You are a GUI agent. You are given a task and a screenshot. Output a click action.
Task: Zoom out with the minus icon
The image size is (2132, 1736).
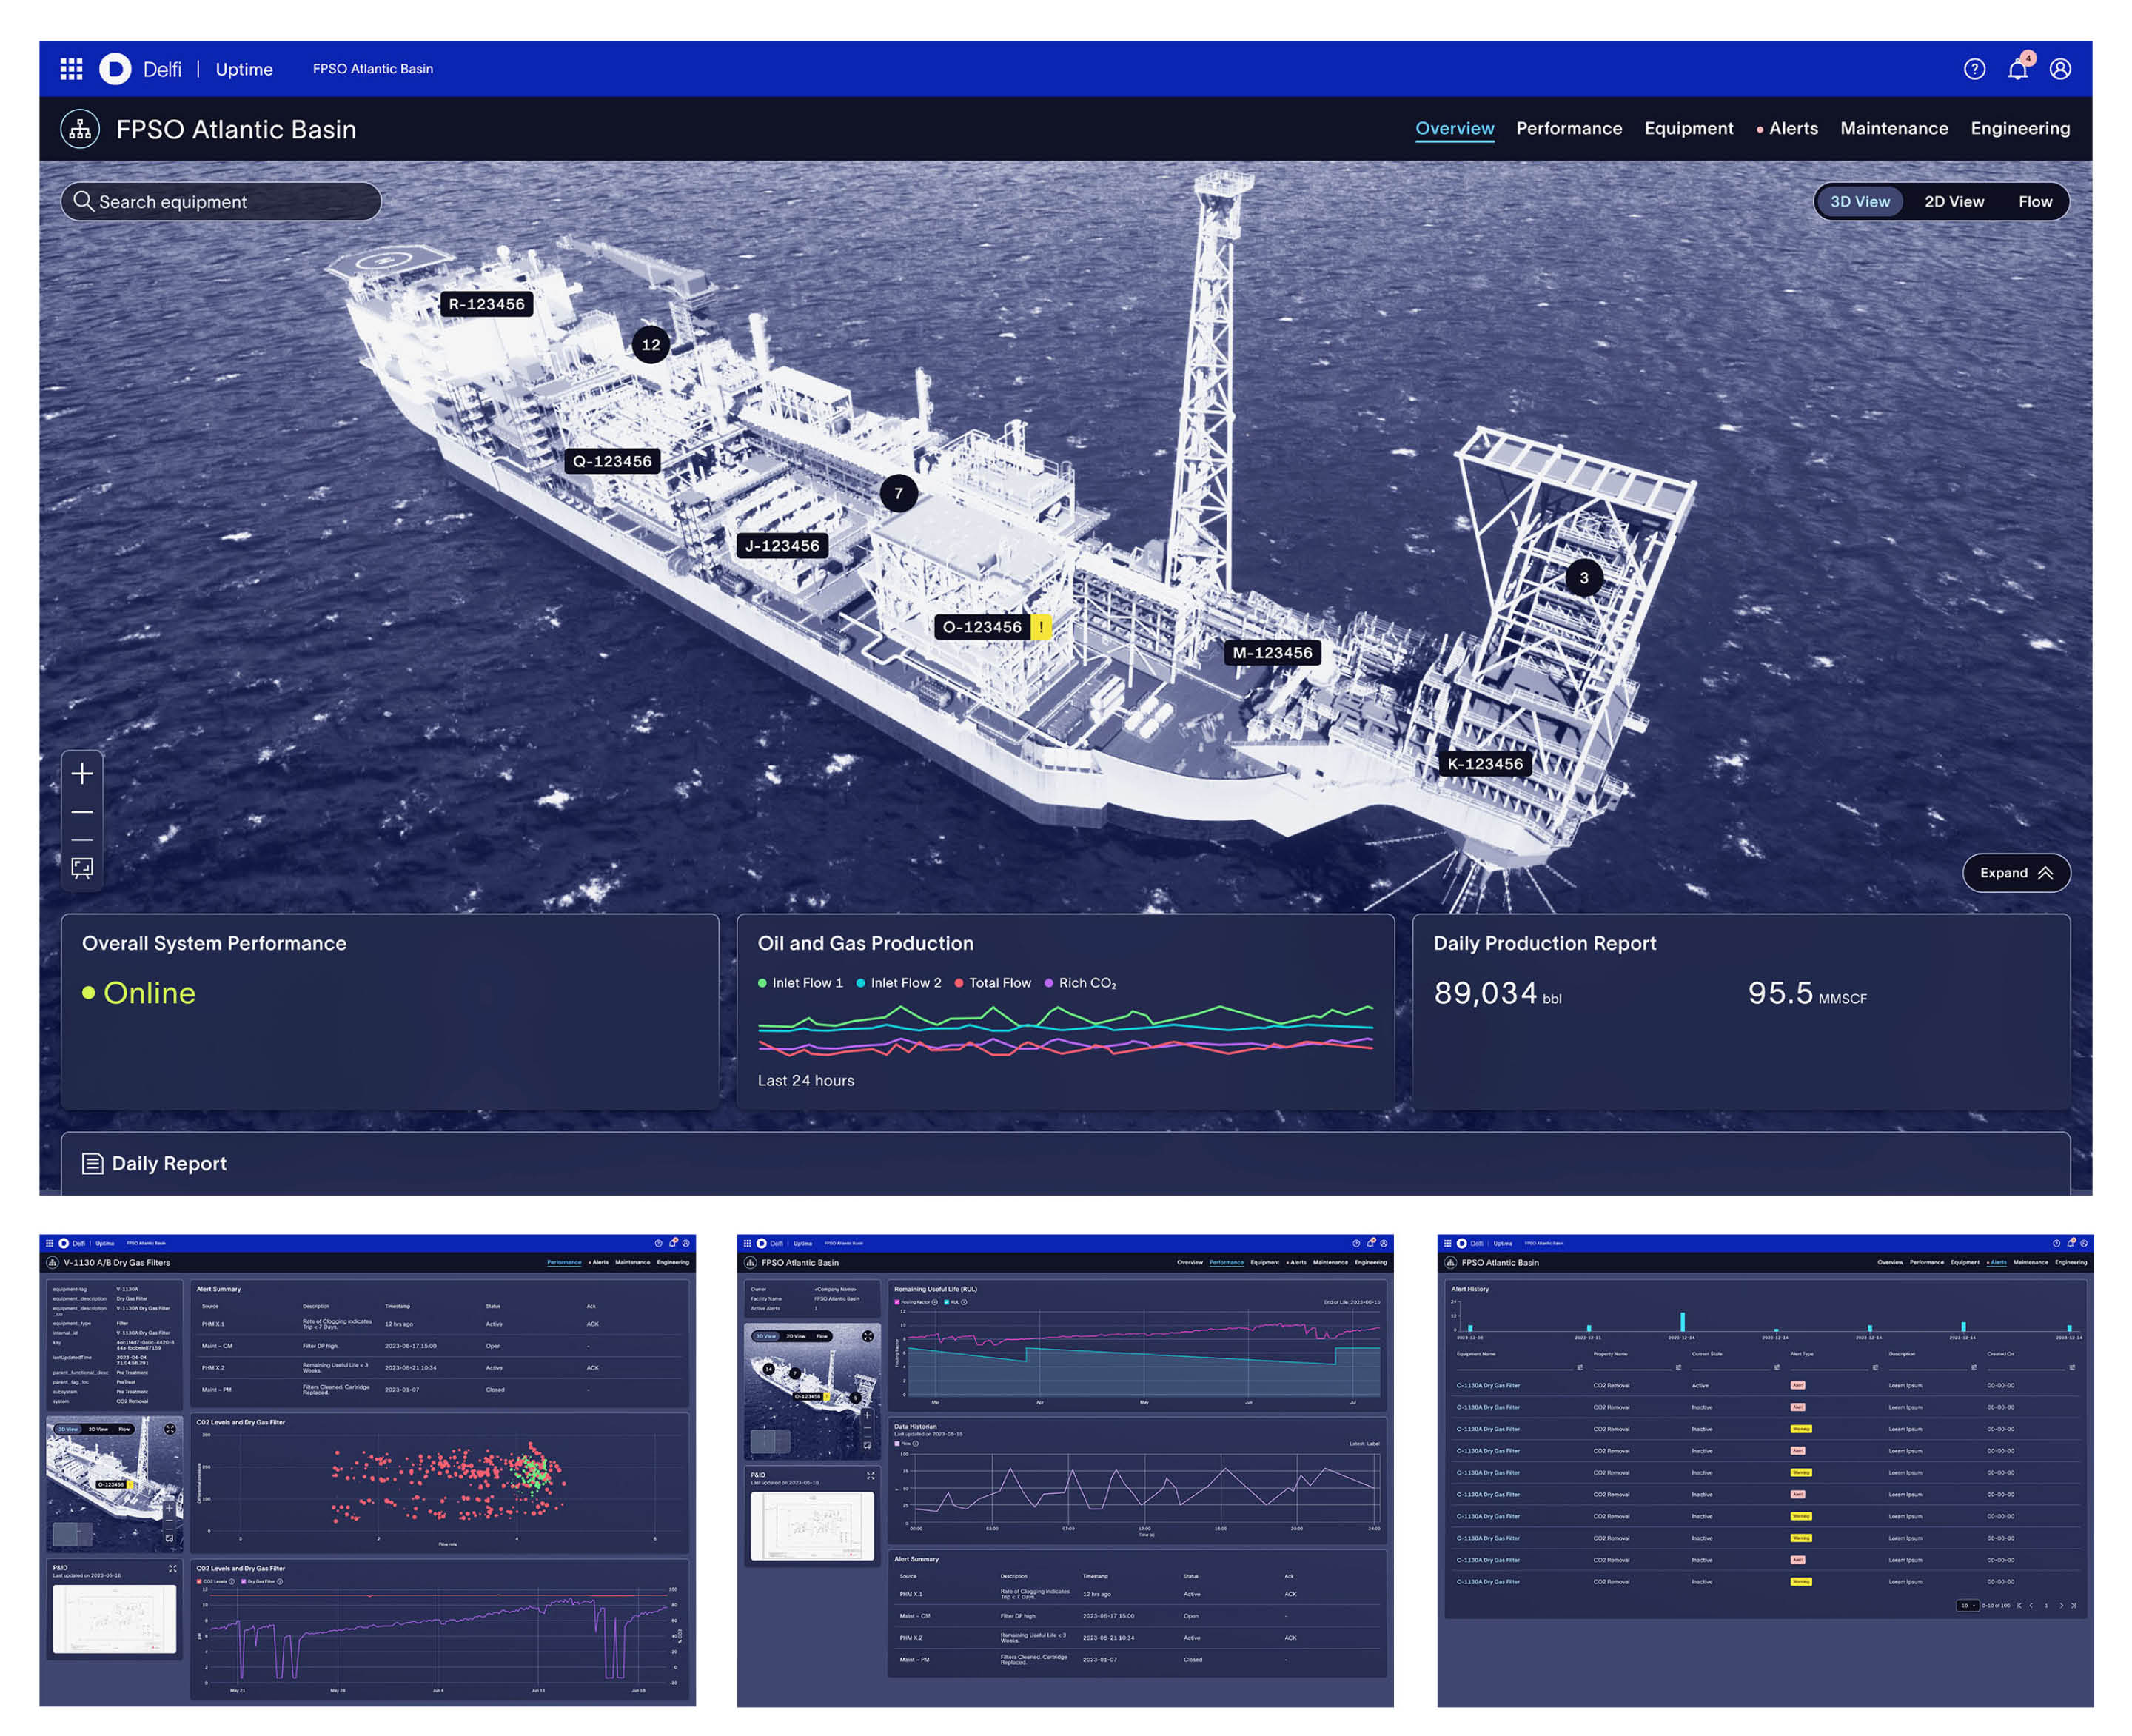click(x=82, y=812)
